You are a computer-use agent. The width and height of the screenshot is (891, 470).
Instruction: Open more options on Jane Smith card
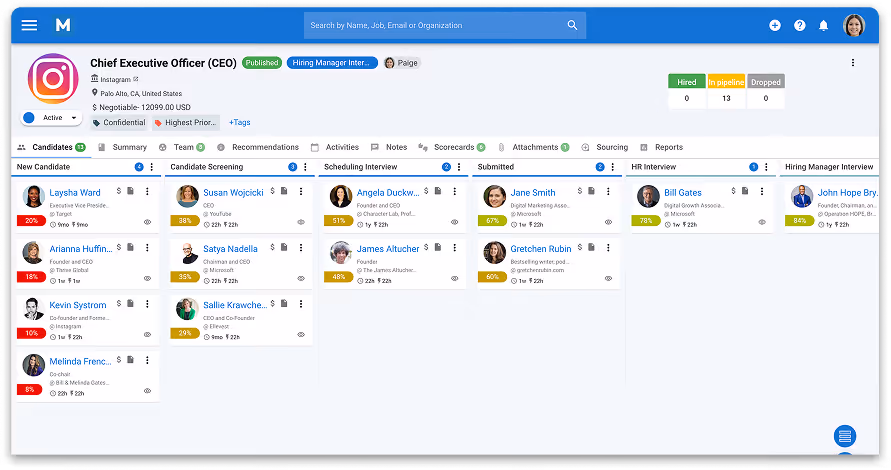click(608, 192)
